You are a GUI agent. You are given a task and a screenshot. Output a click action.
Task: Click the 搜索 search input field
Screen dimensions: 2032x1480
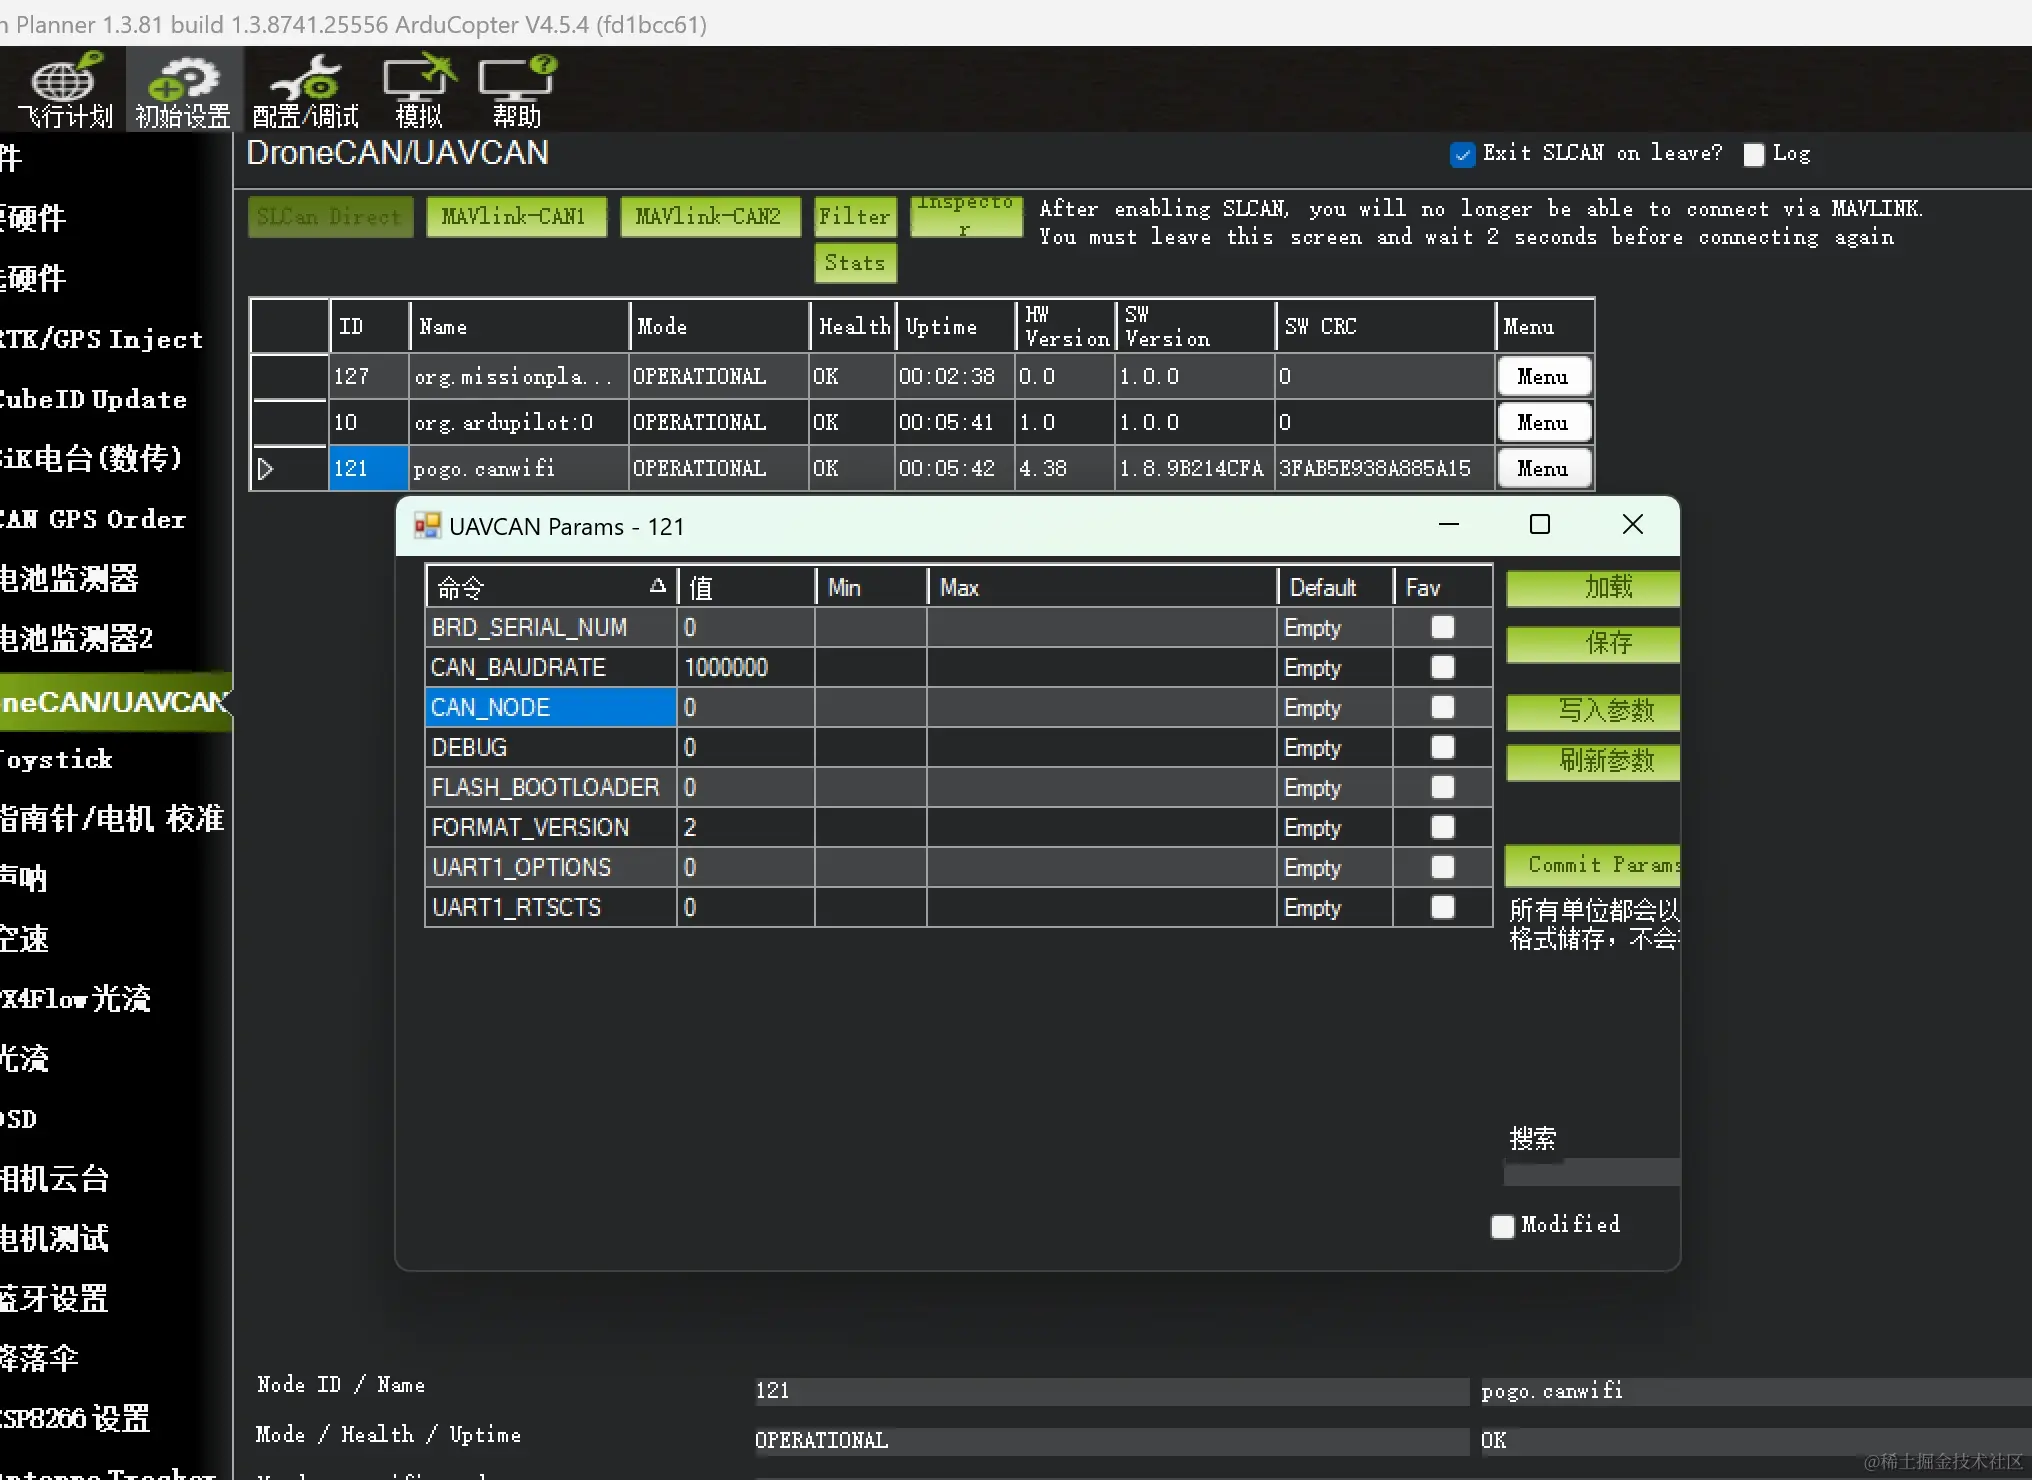[1590, 1172]
